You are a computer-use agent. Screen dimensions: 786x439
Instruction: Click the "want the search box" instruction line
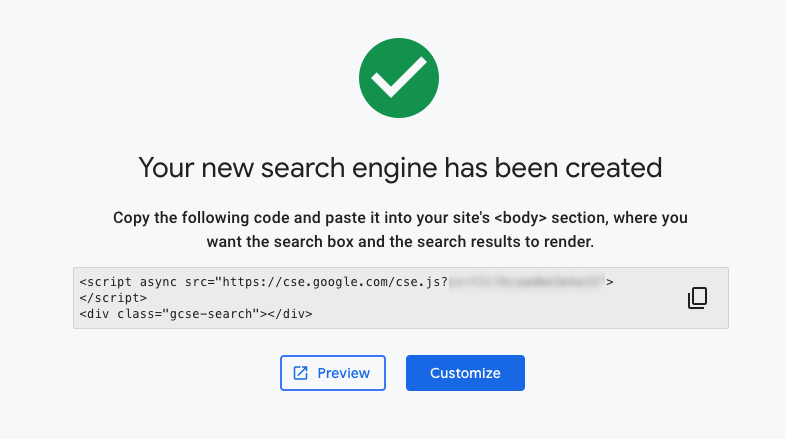[x=400, y=242]
